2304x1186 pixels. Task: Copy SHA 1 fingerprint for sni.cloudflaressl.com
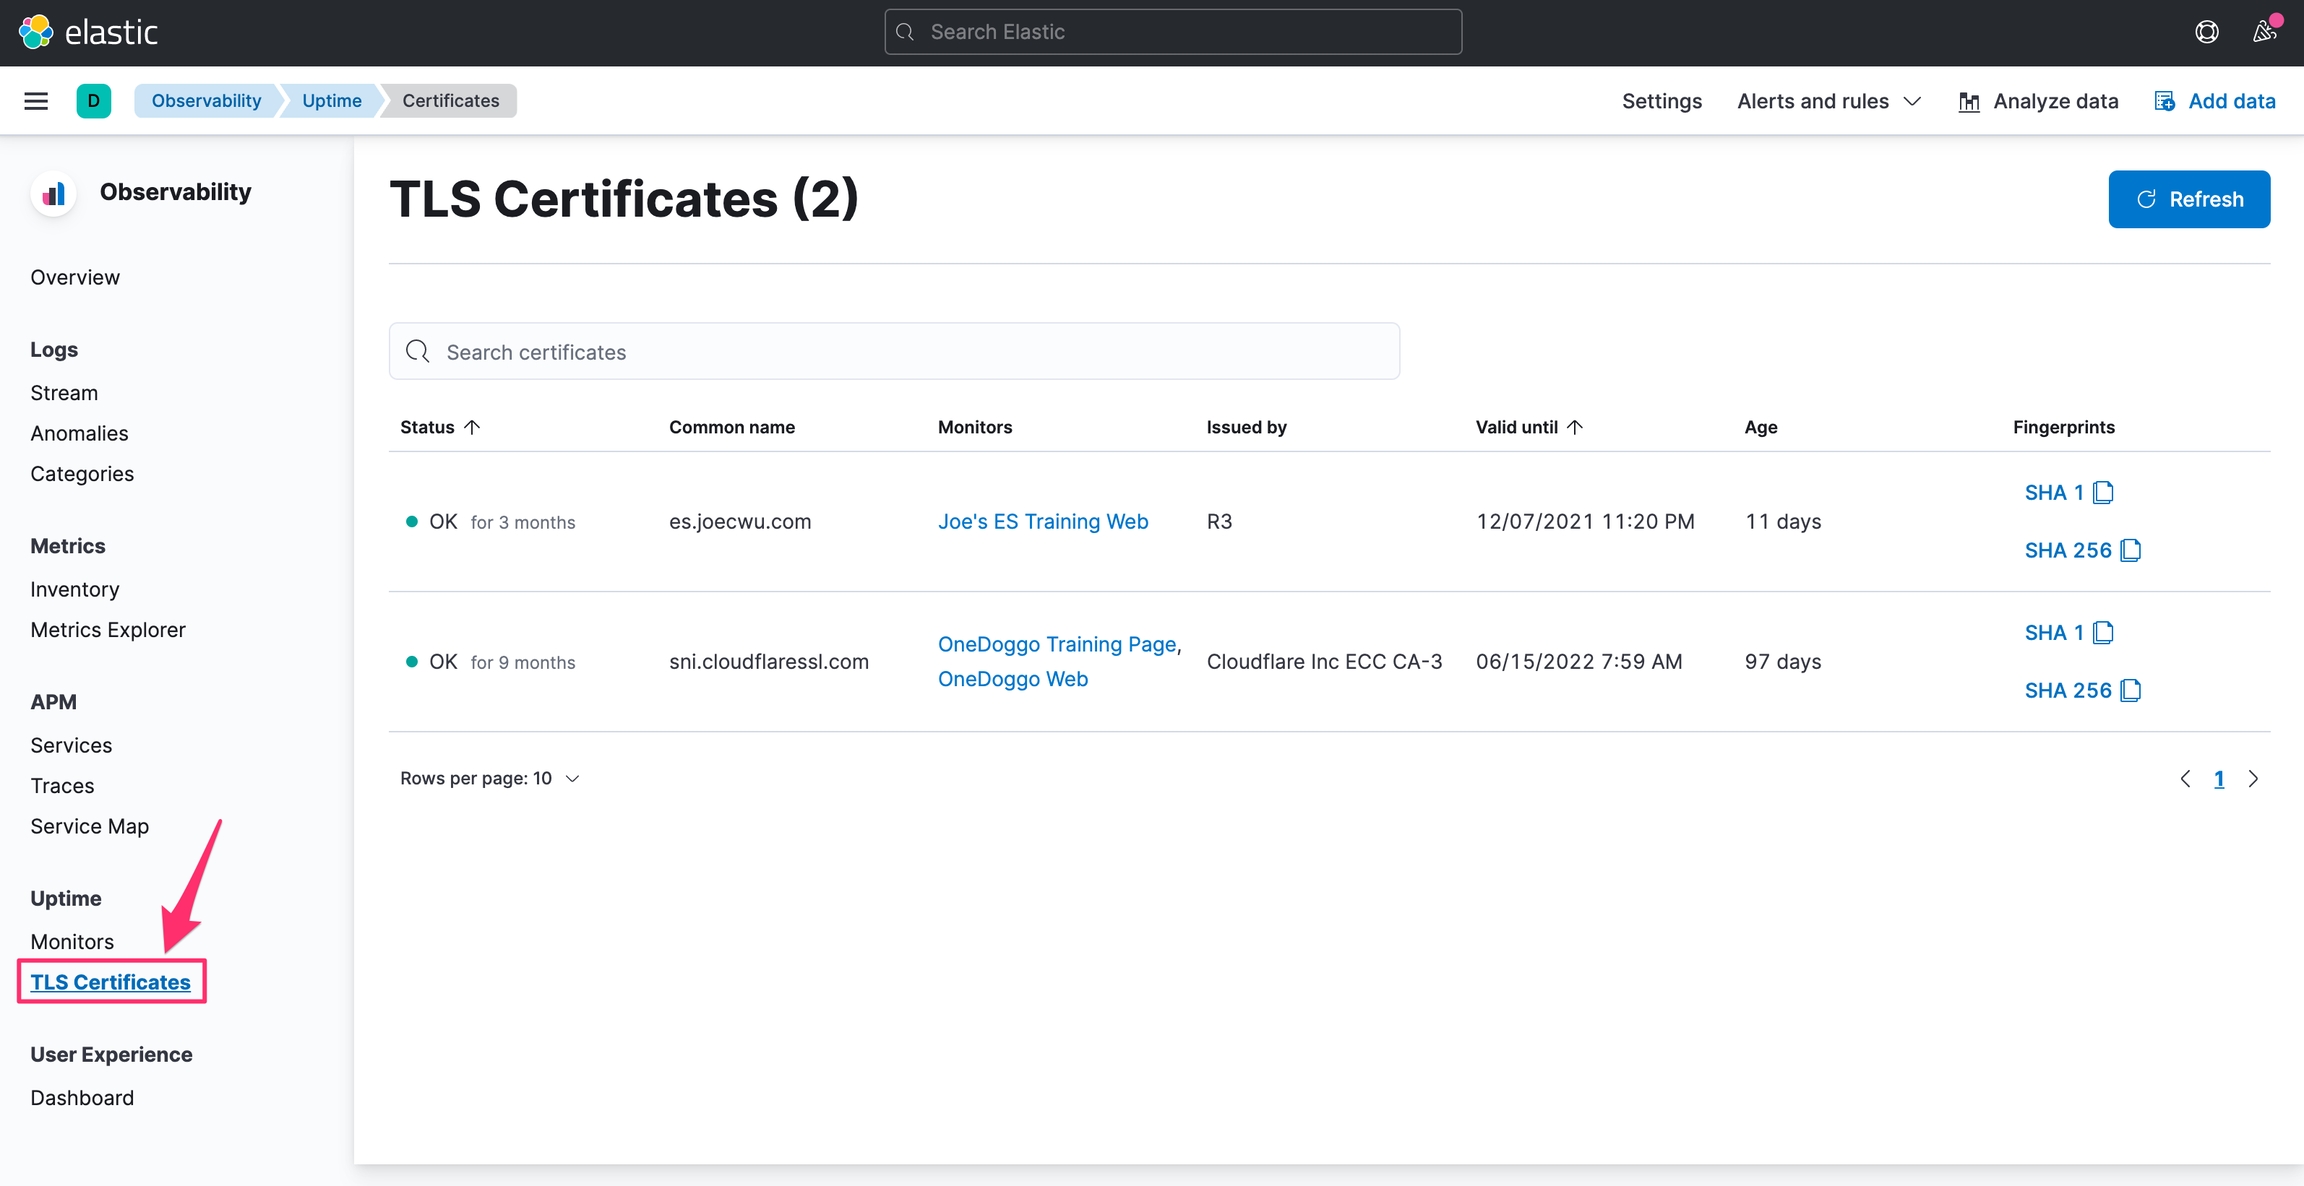(2103, 633)
